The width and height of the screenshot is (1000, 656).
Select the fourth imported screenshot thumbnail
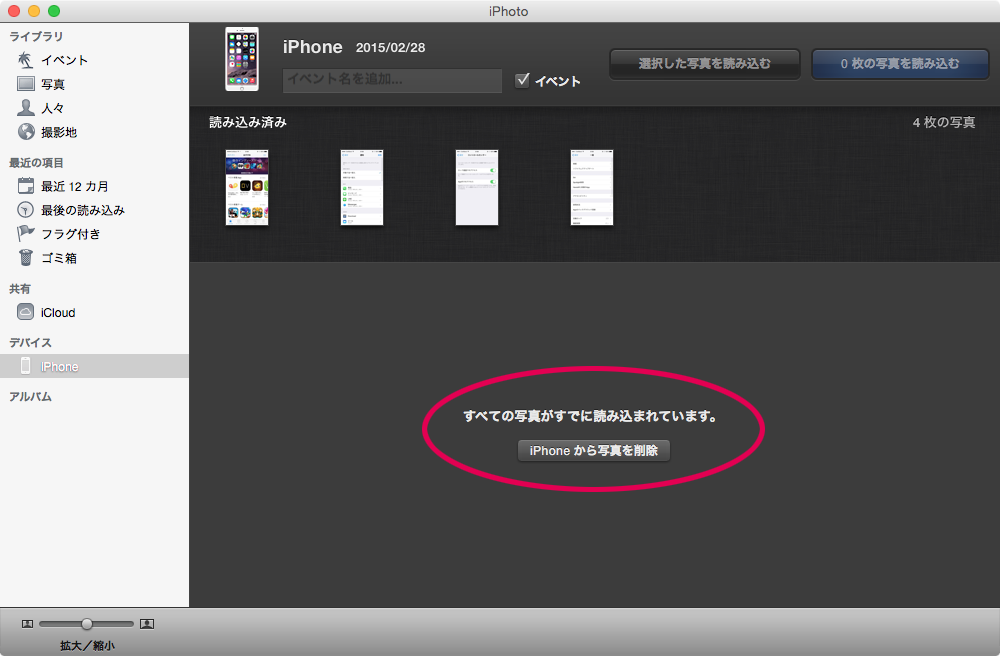[591, 187]
